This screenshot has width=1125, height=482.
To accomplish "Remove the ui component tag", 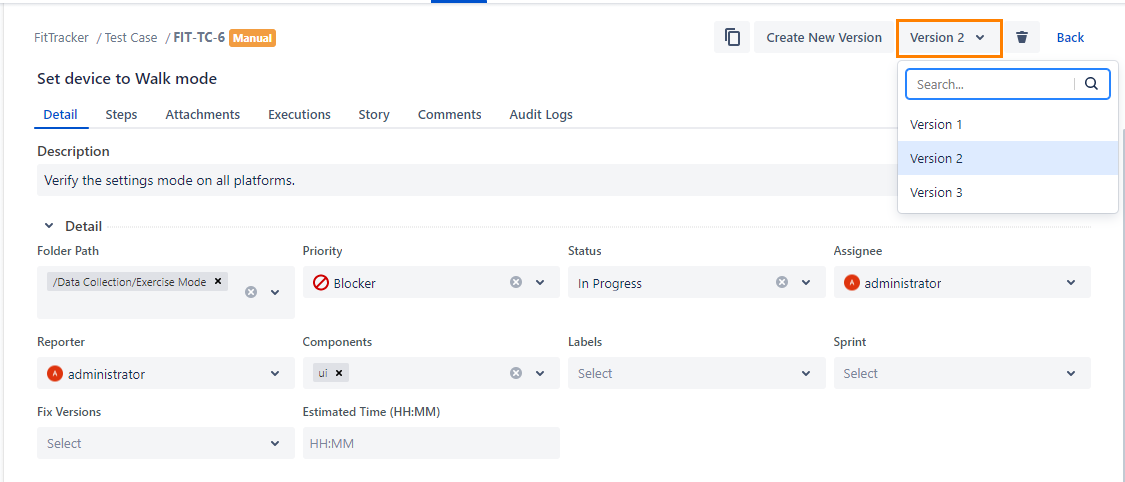I will [339, 373].
